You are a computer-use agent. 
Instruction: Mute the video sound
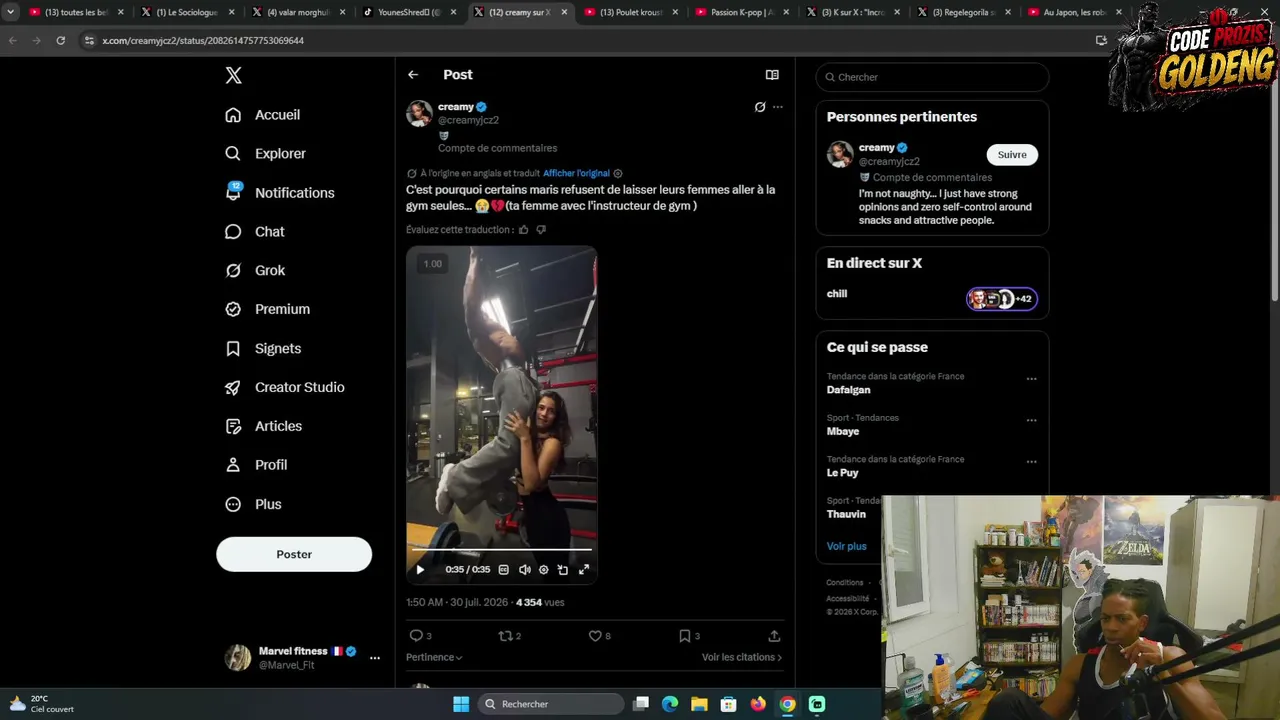click(524, 570)
